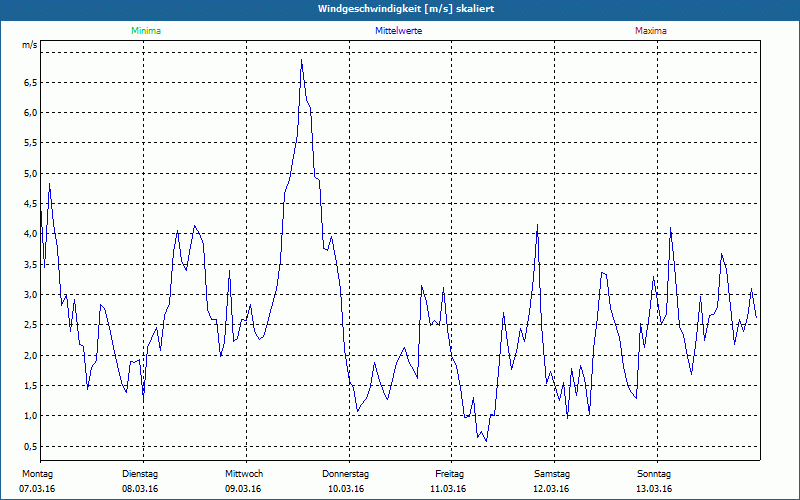Click the Freitag day label
The height and width of the screenshot is (500, 800).
click(x=449, y=474)
